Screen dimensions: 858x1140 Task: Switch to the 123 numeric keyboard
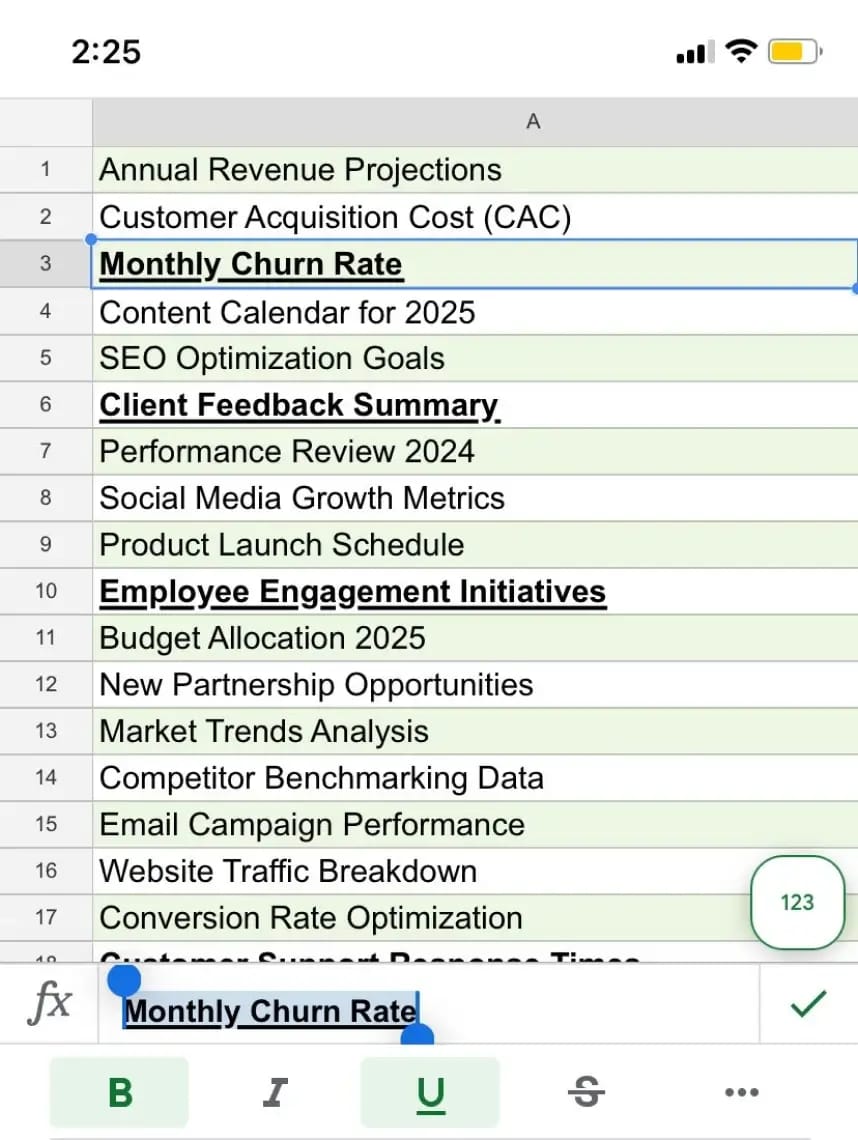(797, 902)
